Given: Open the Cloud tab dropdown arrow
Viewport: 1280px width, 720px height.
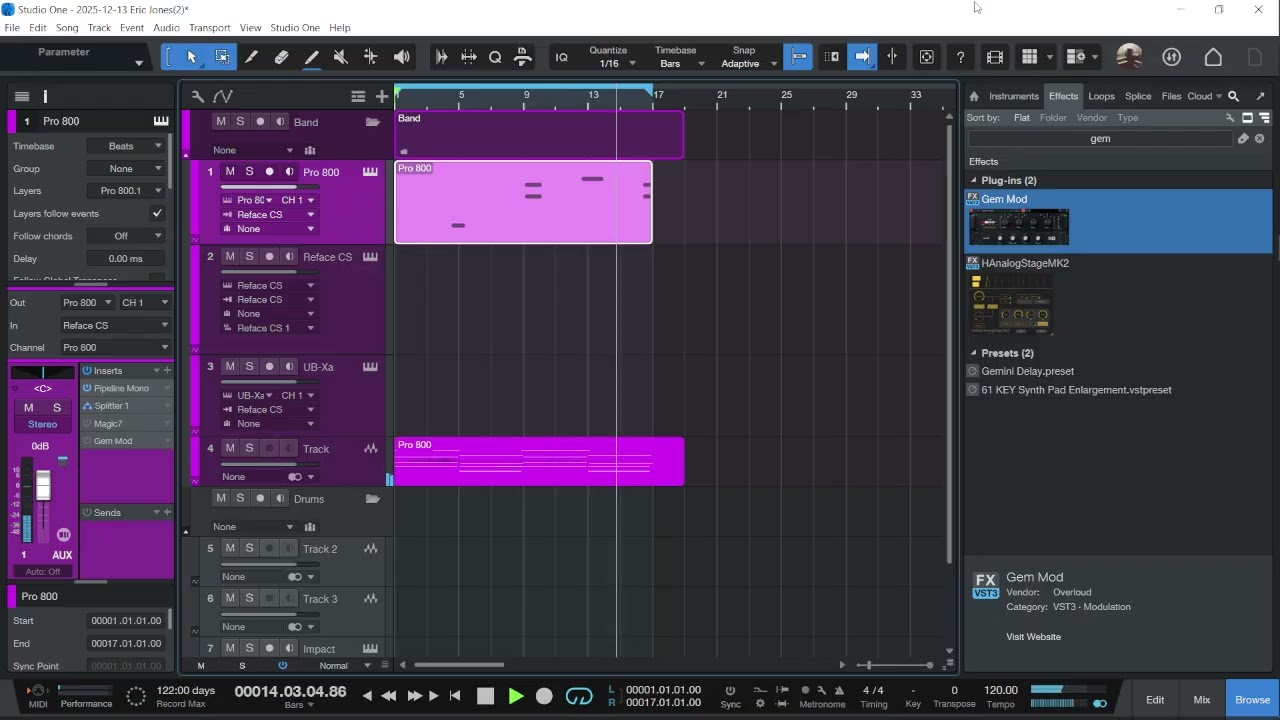Looking at the screenshot, I should click(x=1218, y=97).
